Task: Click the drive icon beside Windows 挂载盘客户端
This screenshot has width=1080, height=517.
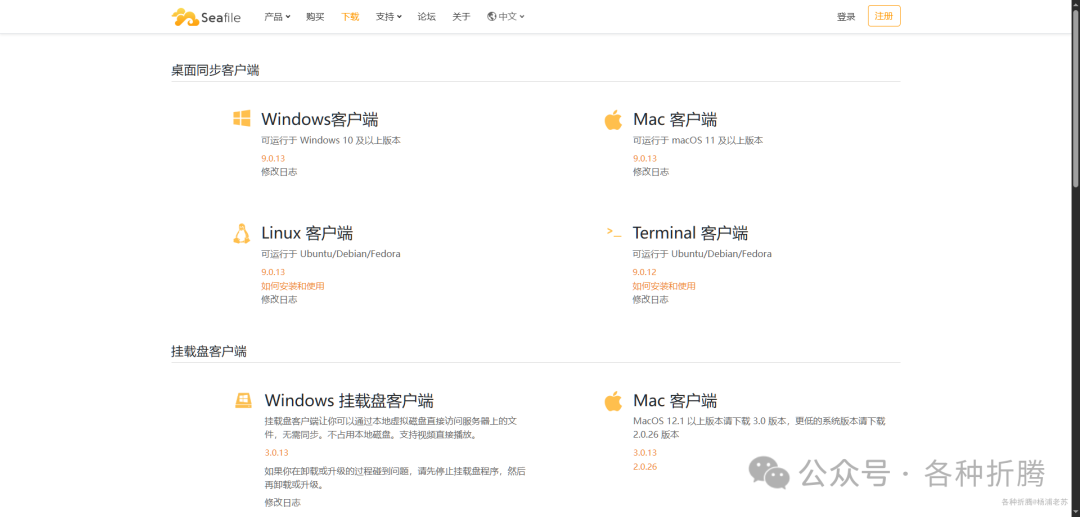Action: [243, 400]
